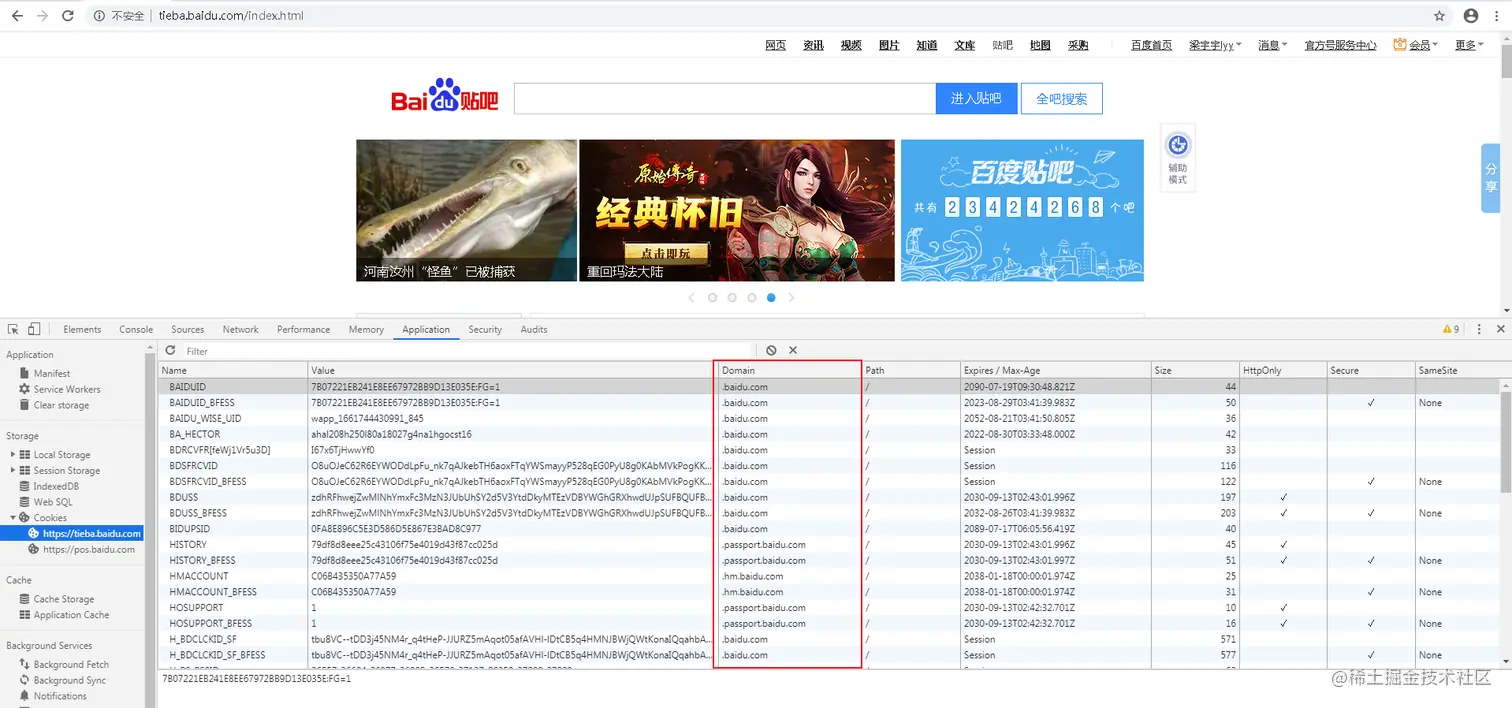Select the HMACCOUNT cookie row

click(830, 576)
